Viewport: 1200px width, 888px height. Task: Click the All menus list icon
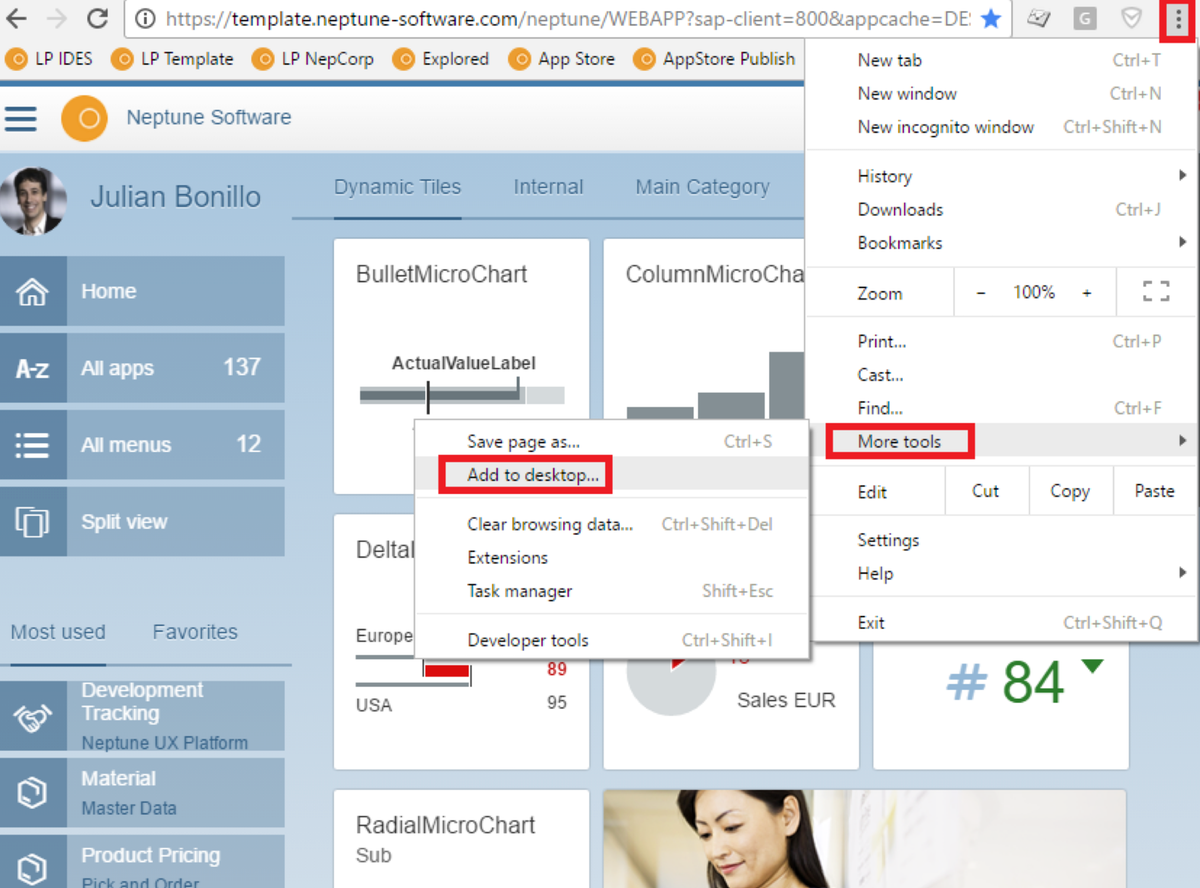click(32, 444)
